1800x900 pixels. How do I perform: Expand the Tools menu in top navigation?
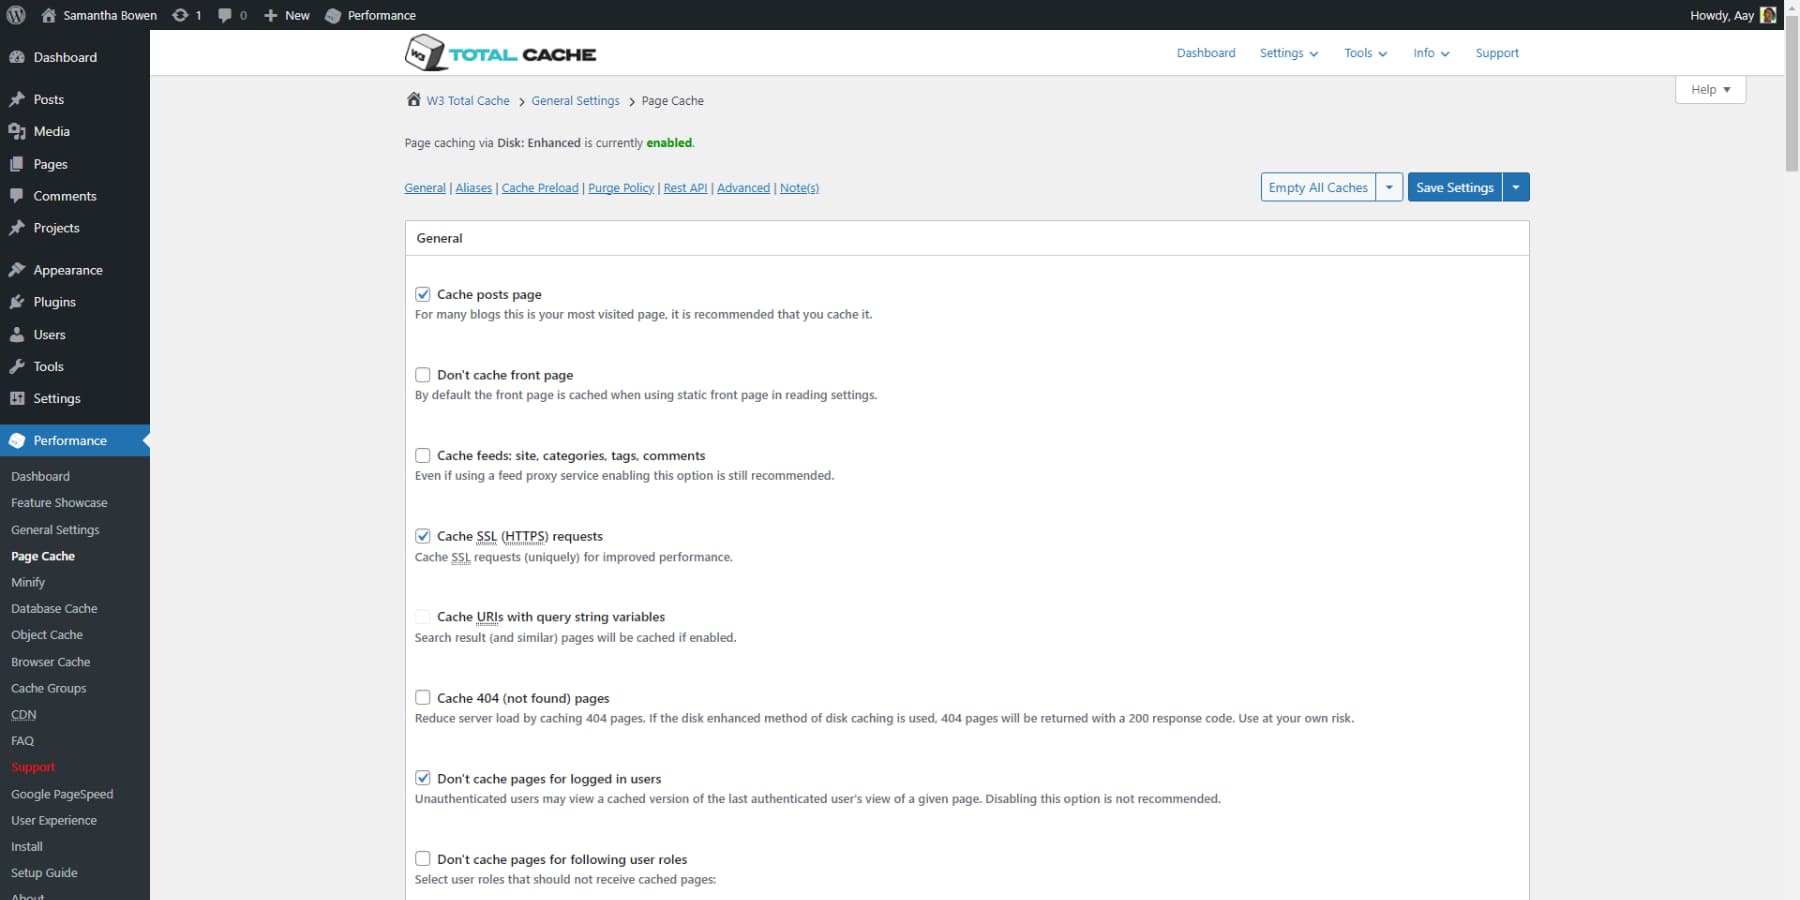coord(1365,53)
